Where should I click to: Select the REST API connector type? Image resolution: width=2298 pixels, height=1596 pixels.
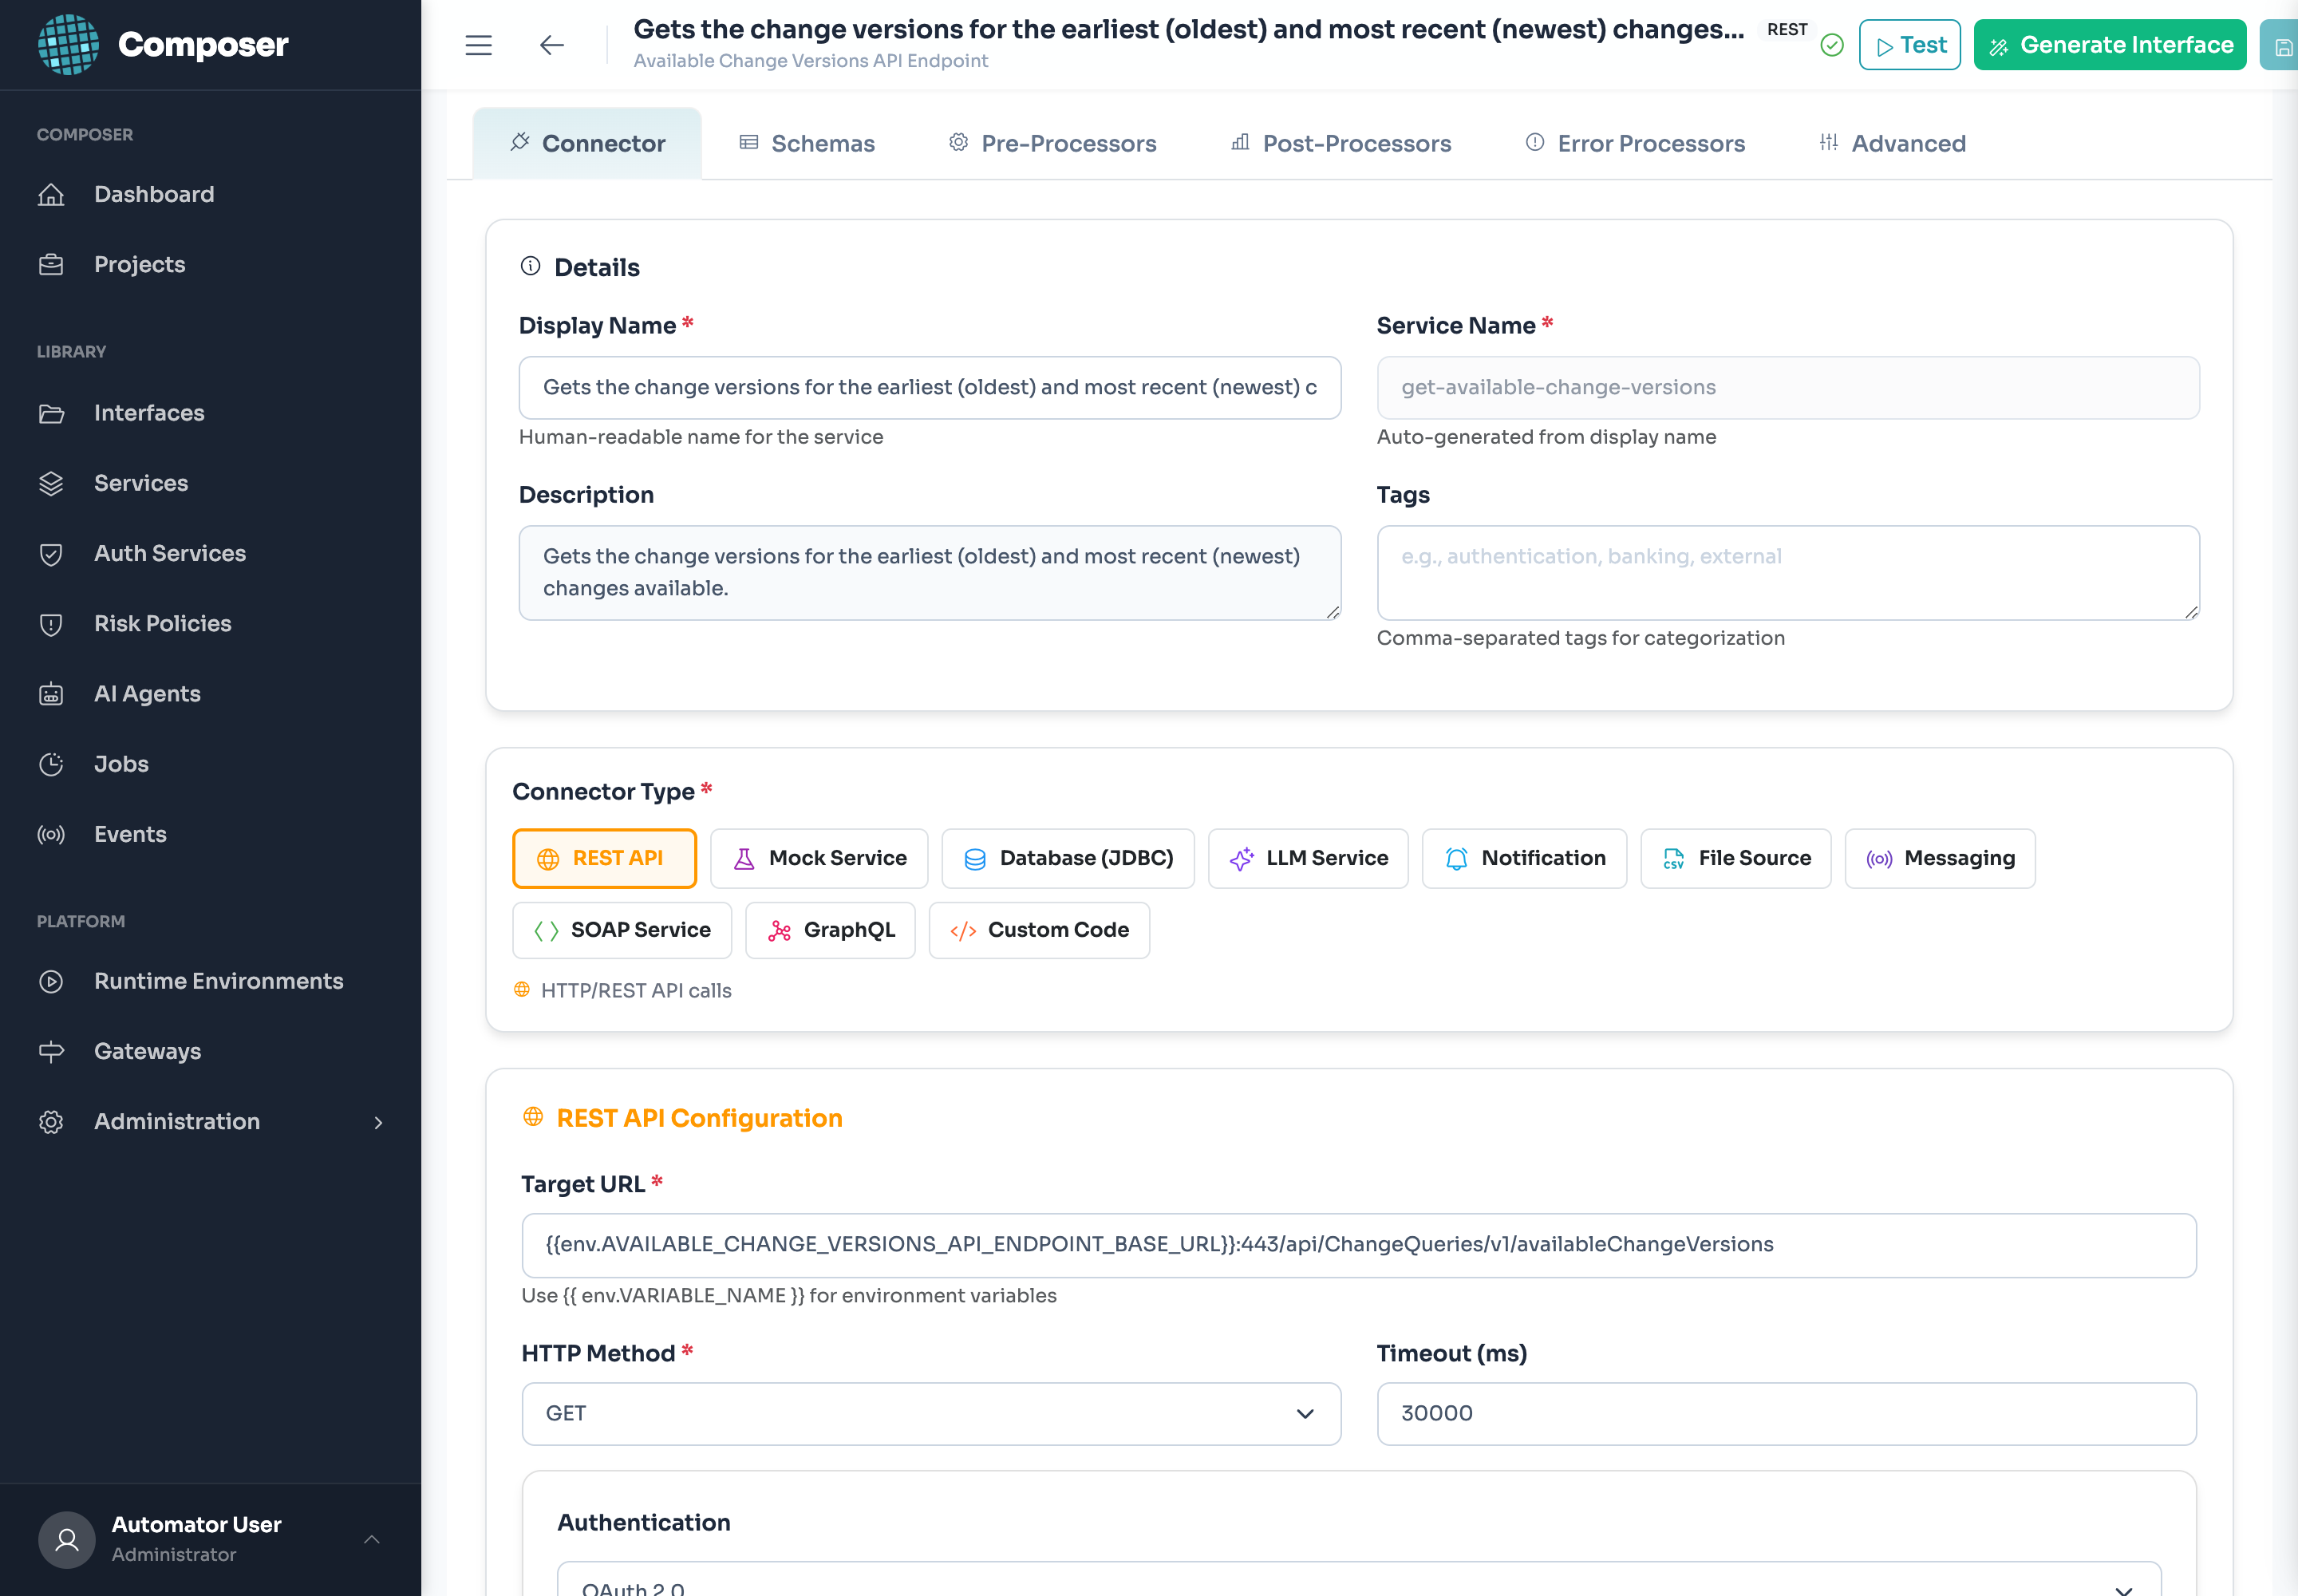tap(604, 858)
